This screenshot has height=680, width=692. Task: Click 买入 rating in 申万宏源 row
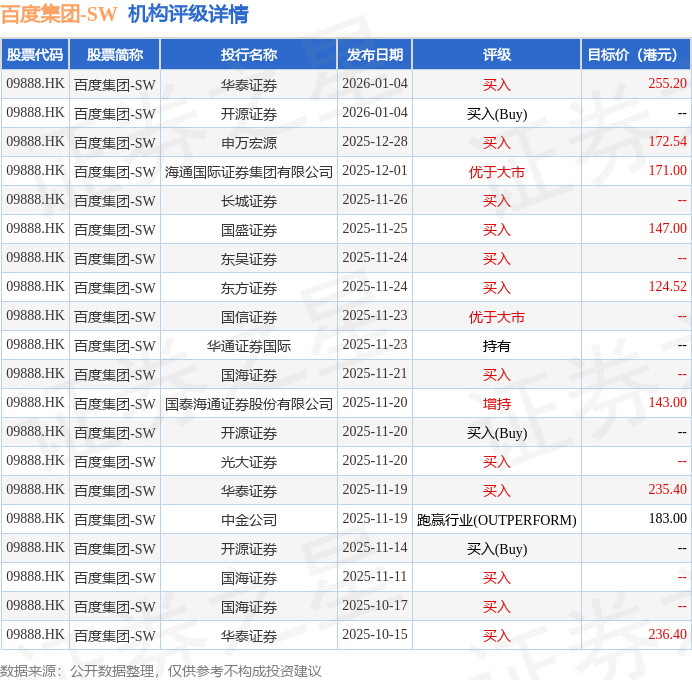(496, 143)
